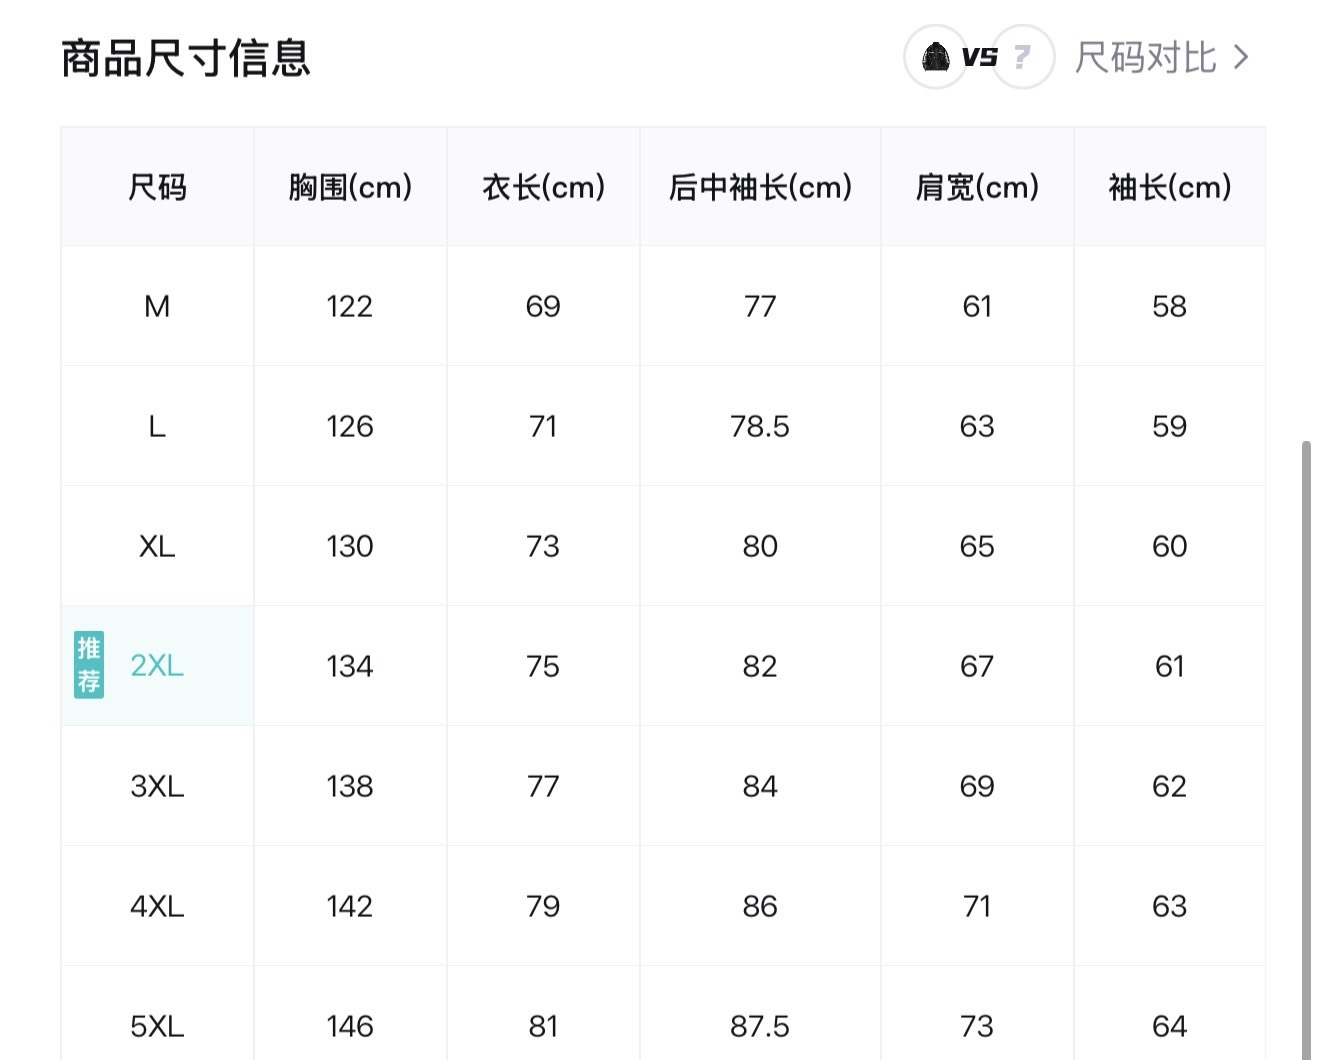
Task: Click the 肩宽(cm) column header
Action: [977, 187]
